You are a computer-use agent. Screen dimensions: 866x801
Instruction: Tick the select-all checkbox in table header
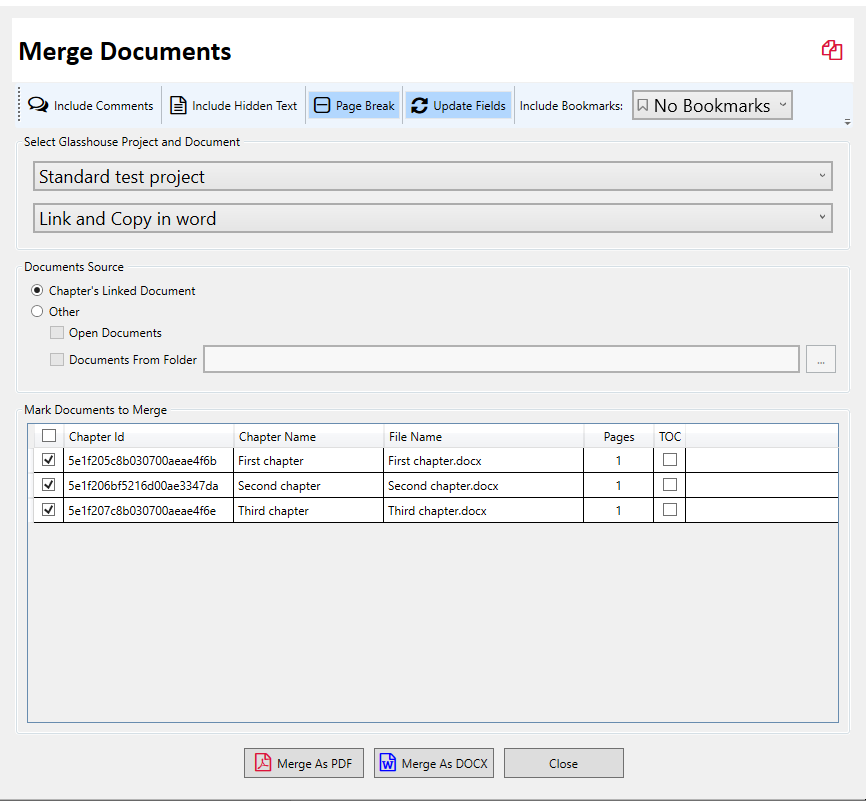(x=49, y=436)
